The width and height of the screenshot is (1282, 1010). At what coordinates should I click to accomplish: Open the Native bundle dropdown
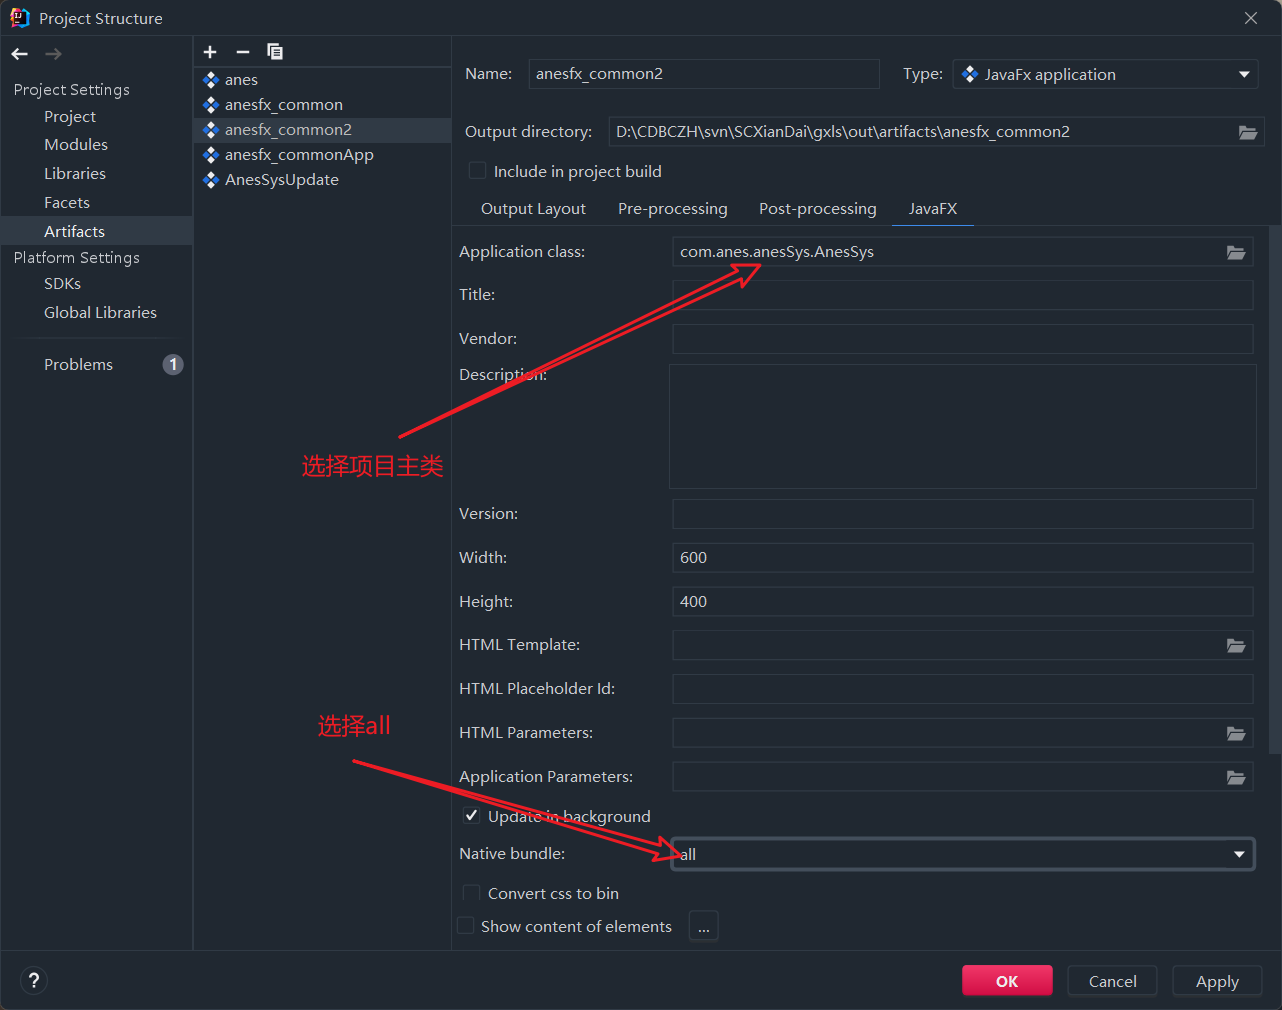coord(962,854)
